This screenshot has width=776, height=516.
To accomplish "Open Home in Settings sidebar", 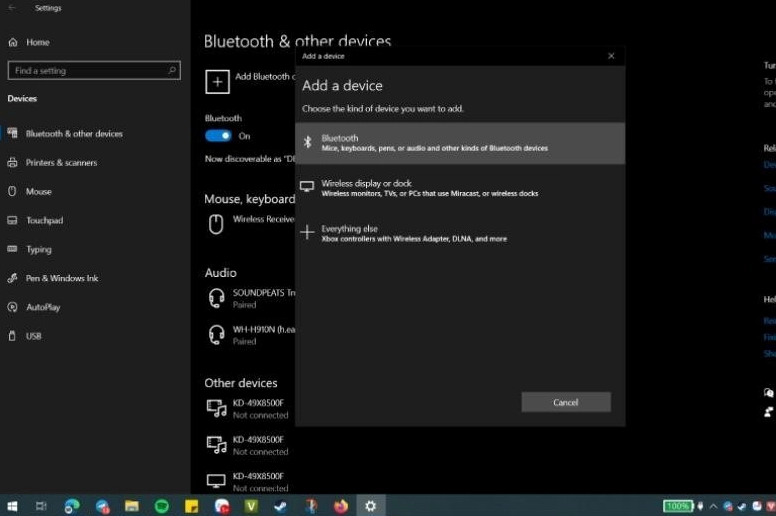I will pyautogui.click(x=37, y=42).
